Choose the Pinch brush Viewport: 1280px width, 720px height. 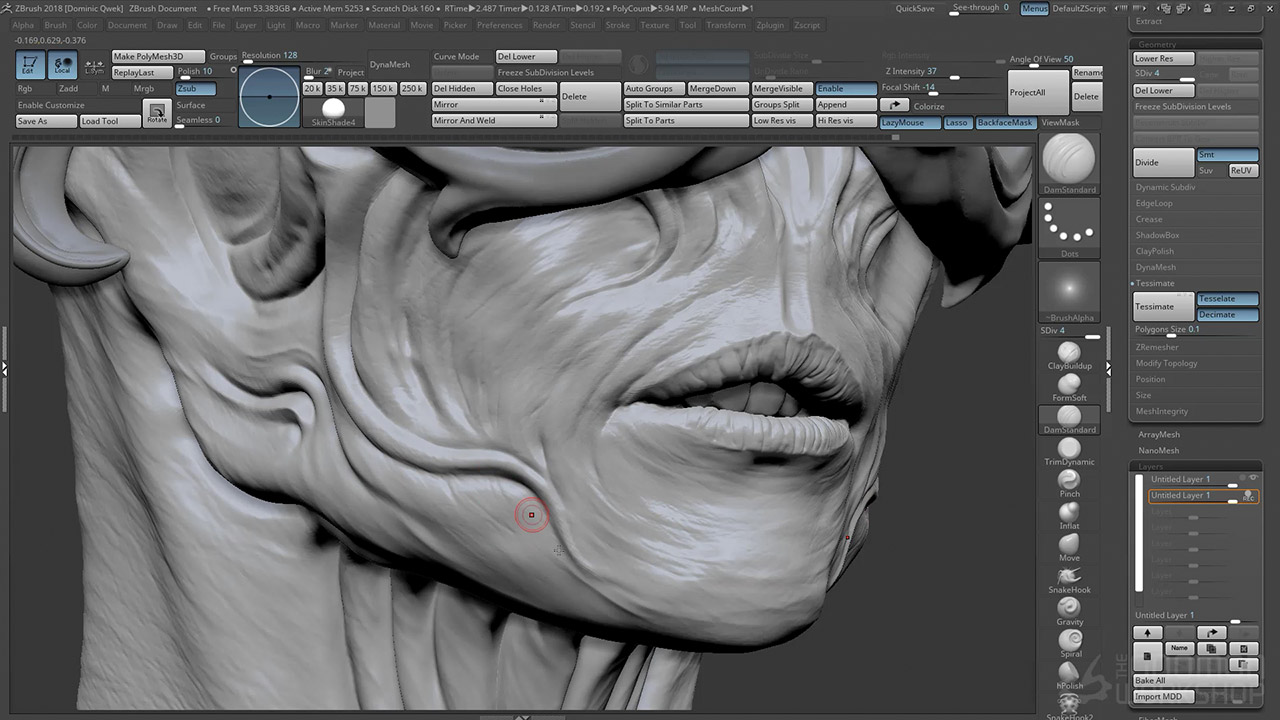[1069, 481]
